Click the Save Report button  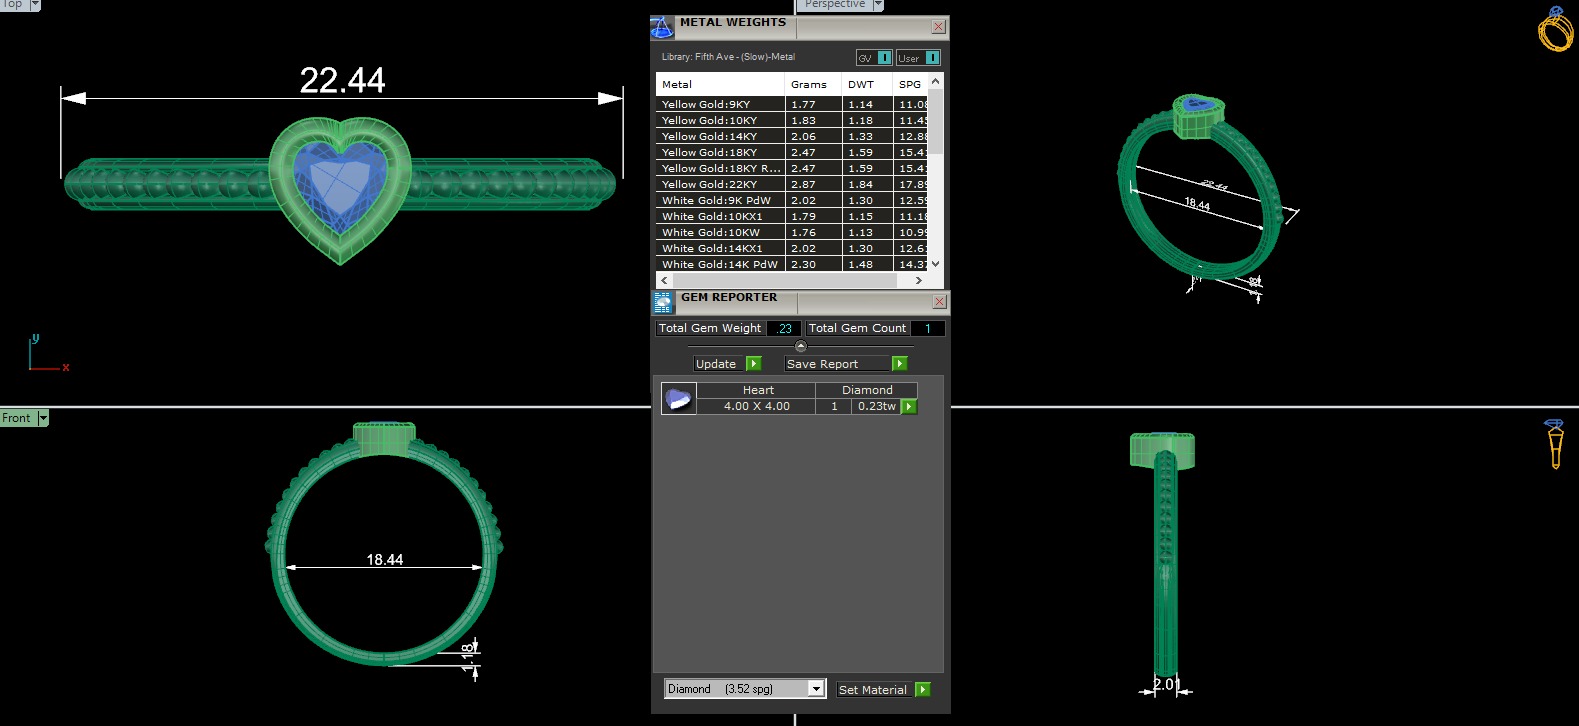click(x=837, y=364)
